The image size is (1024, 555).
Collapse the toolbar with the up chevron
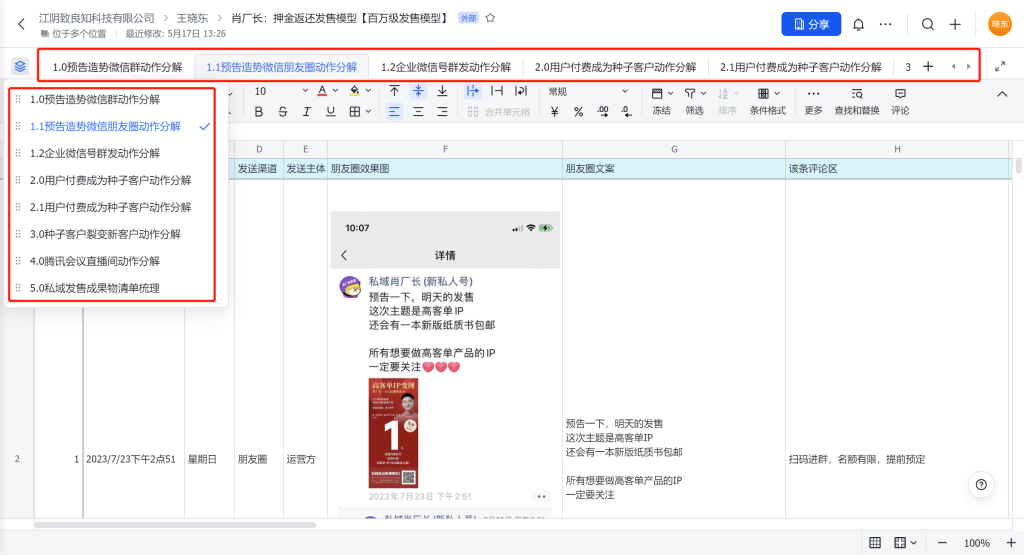tap(1002, 95)
